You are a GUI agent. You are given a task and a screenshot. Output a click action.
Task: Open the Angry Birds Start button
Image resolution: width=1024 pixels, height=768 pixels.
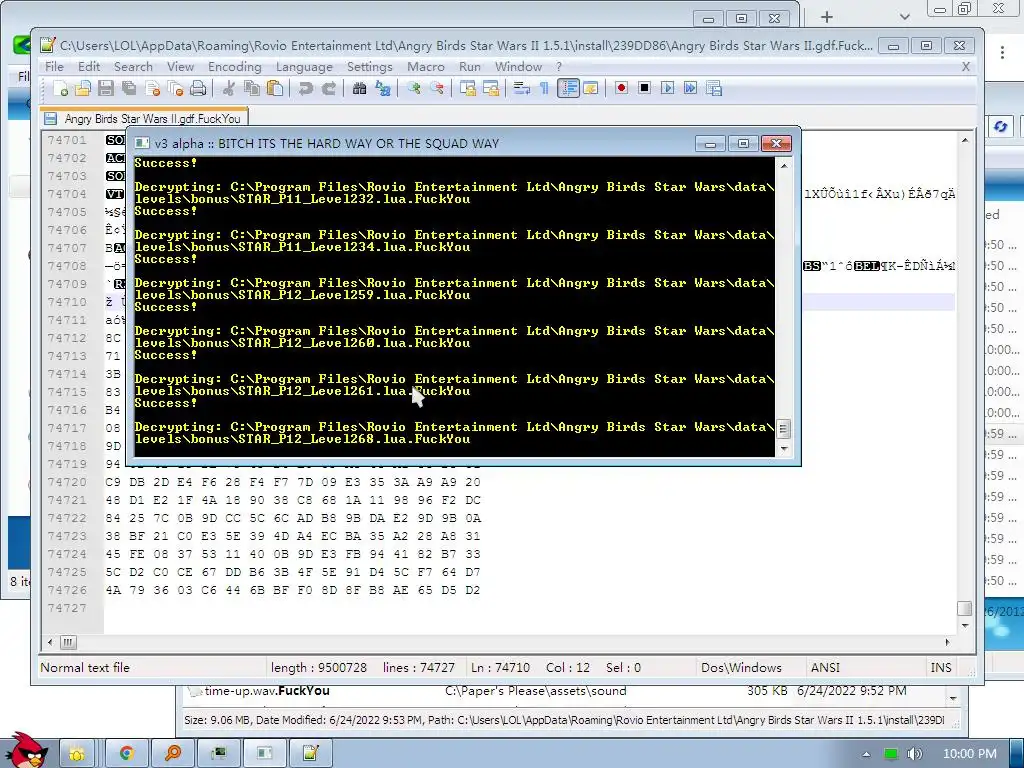click(x=26, y=751)
